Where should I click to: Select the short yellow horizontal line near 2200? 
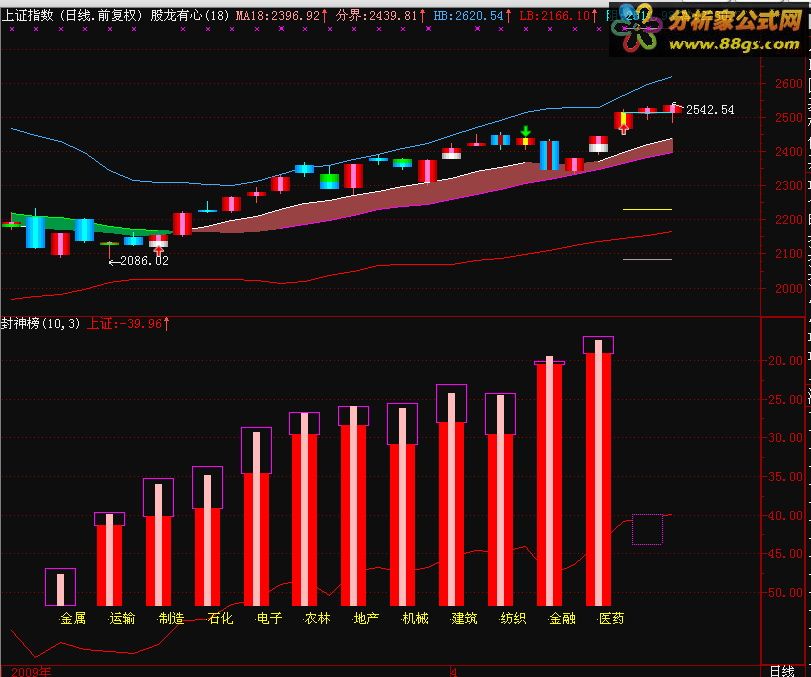click(647, 209)
